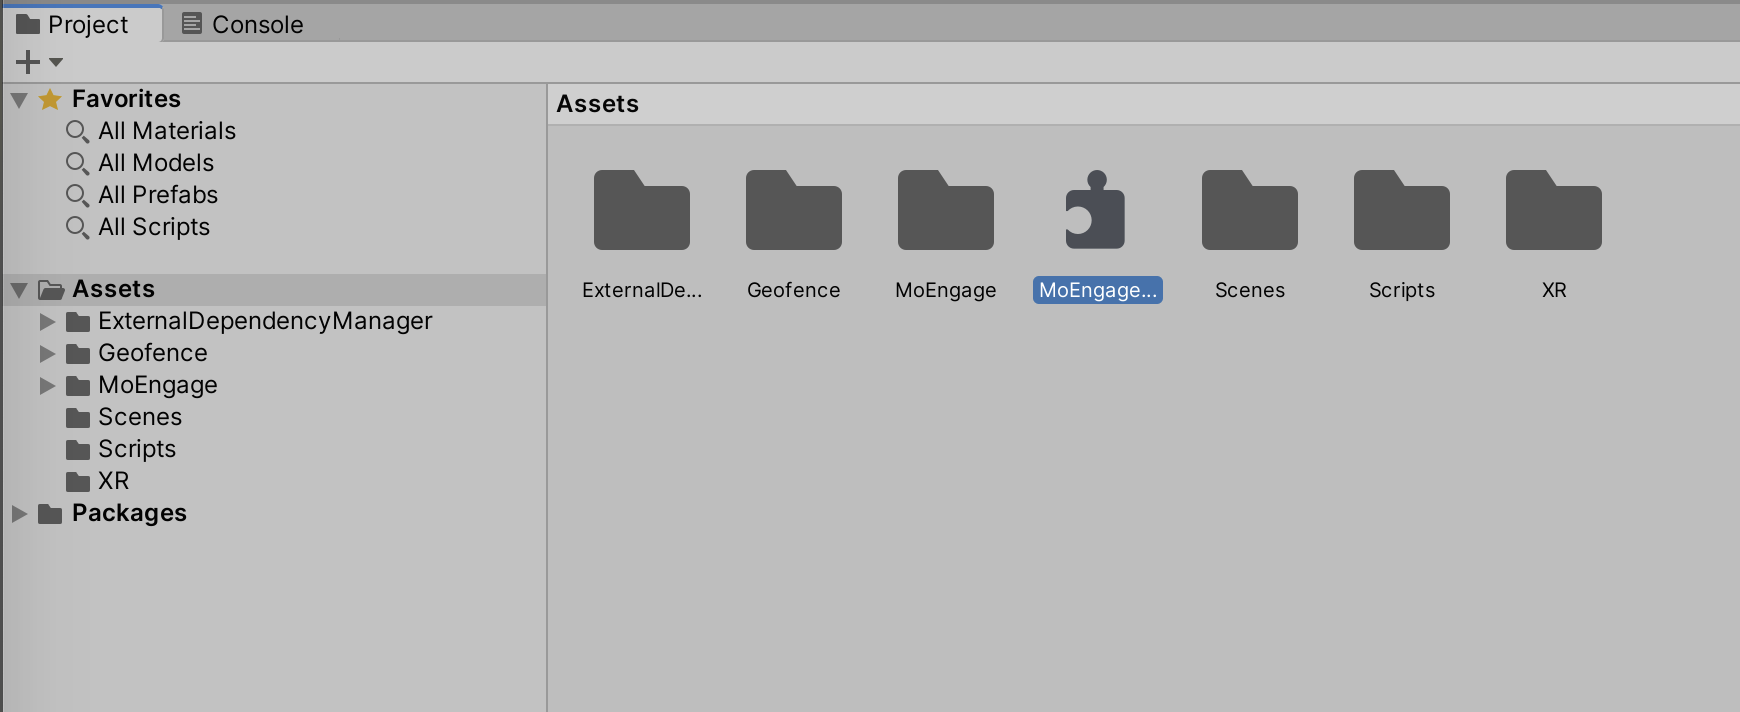Click the Assets breadcrumb path header
Viewport: 1740px width, 712px height.
pos(598,104)
